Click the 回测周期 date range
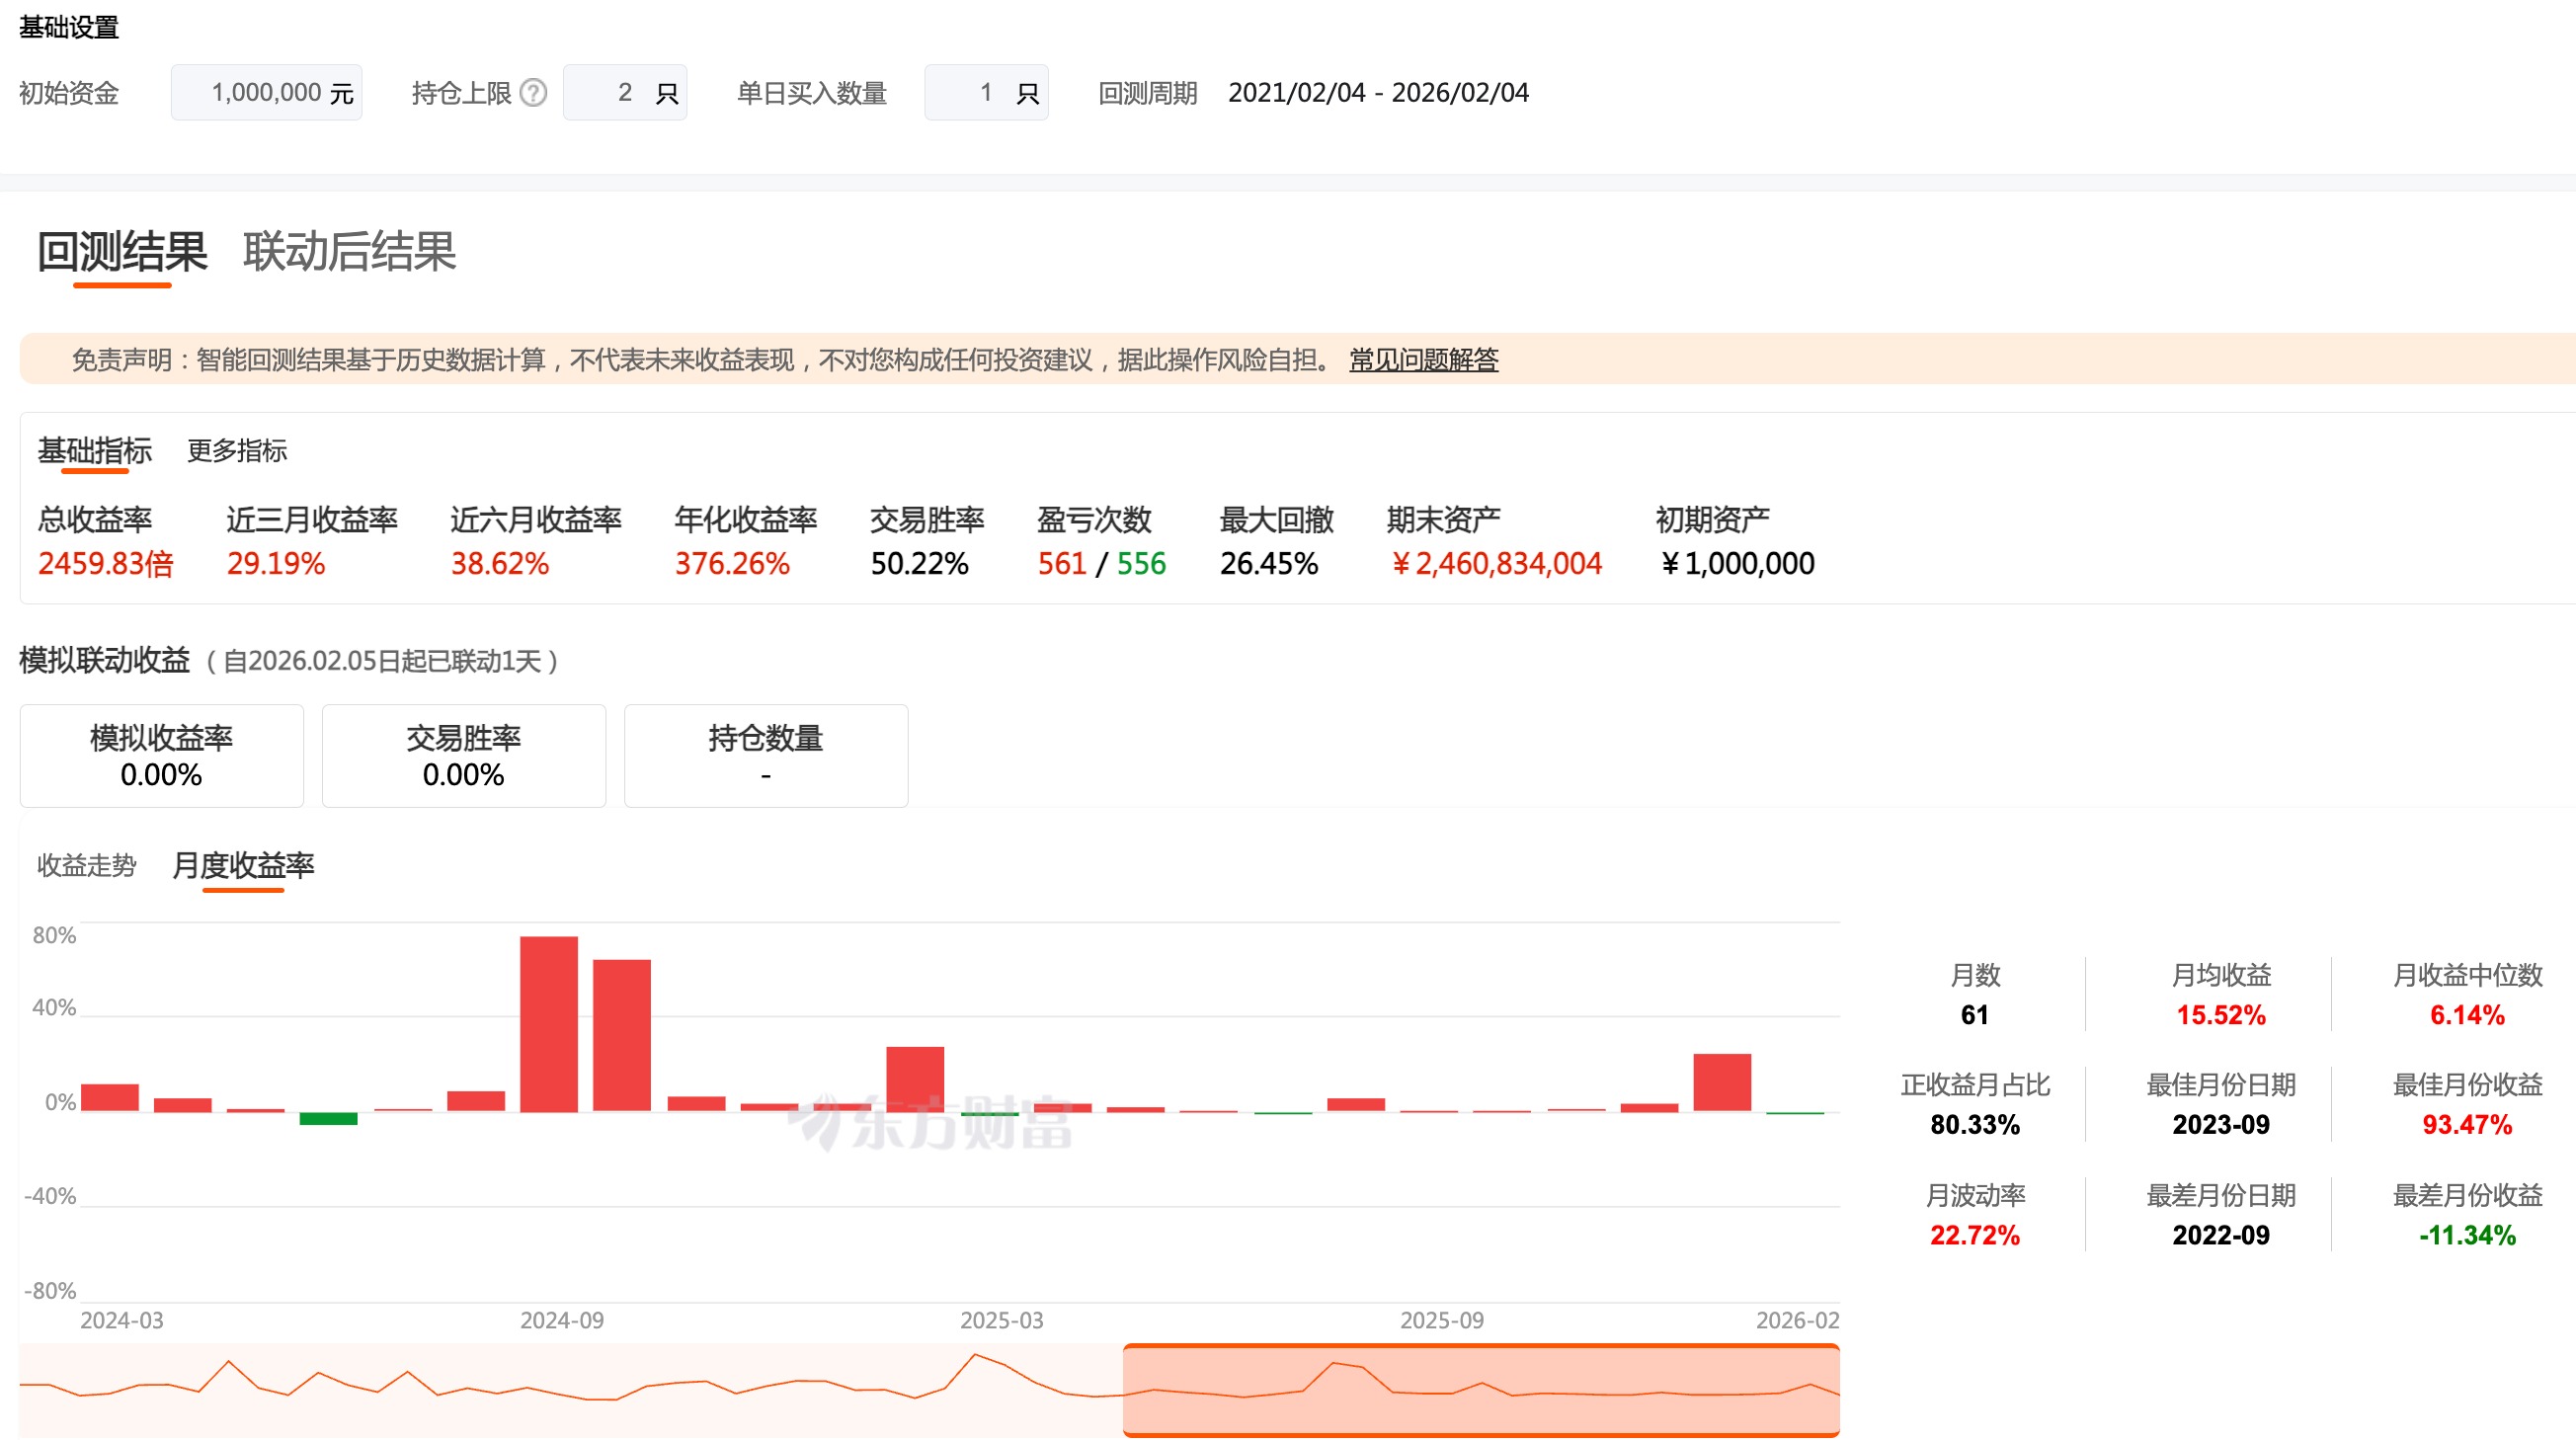This screenshot has width=2576, height=1440. [x=1378, y=93]
